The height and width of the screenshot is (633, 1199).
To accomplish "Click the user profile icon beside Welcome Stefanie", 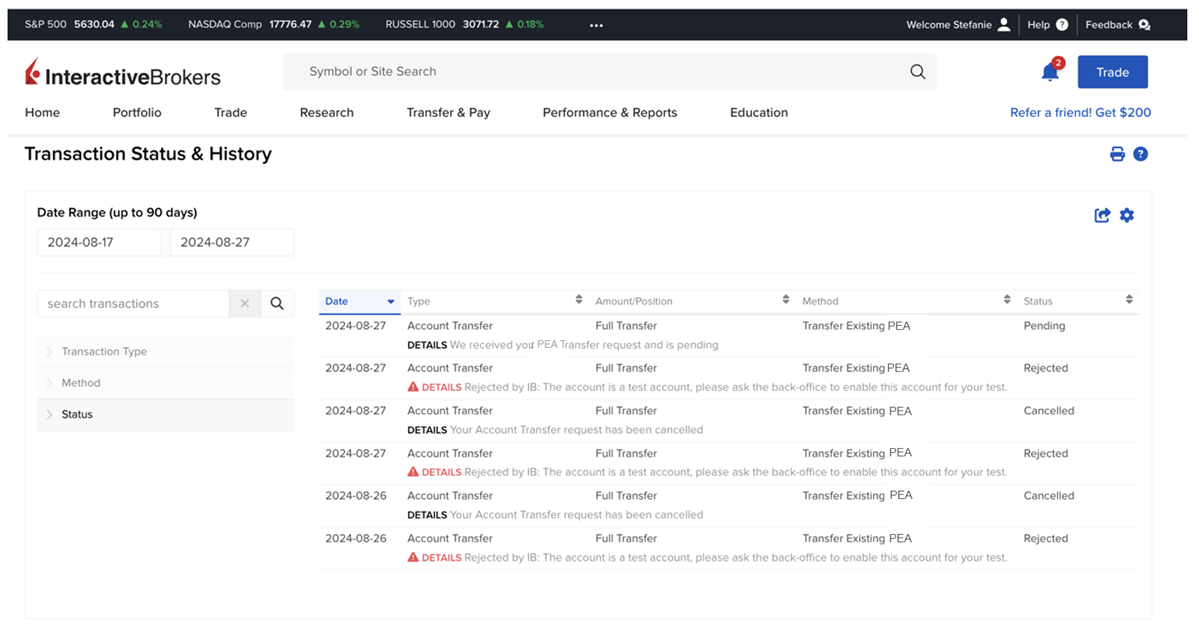I will coord(1004,24).
